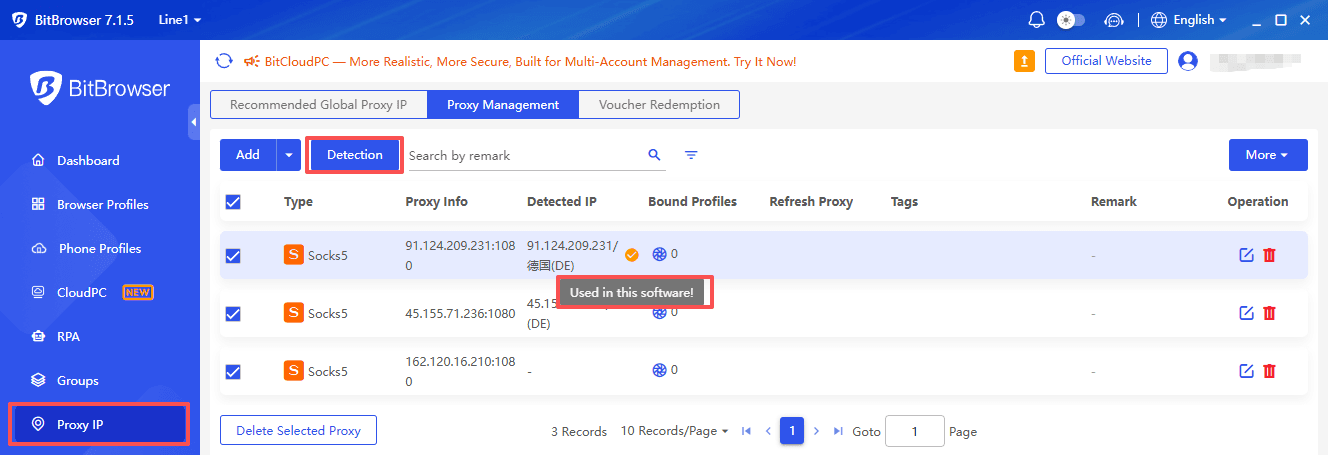Click the notification bell icon
Viewport: 1328px width, 455px height.
pos(1036,20)
